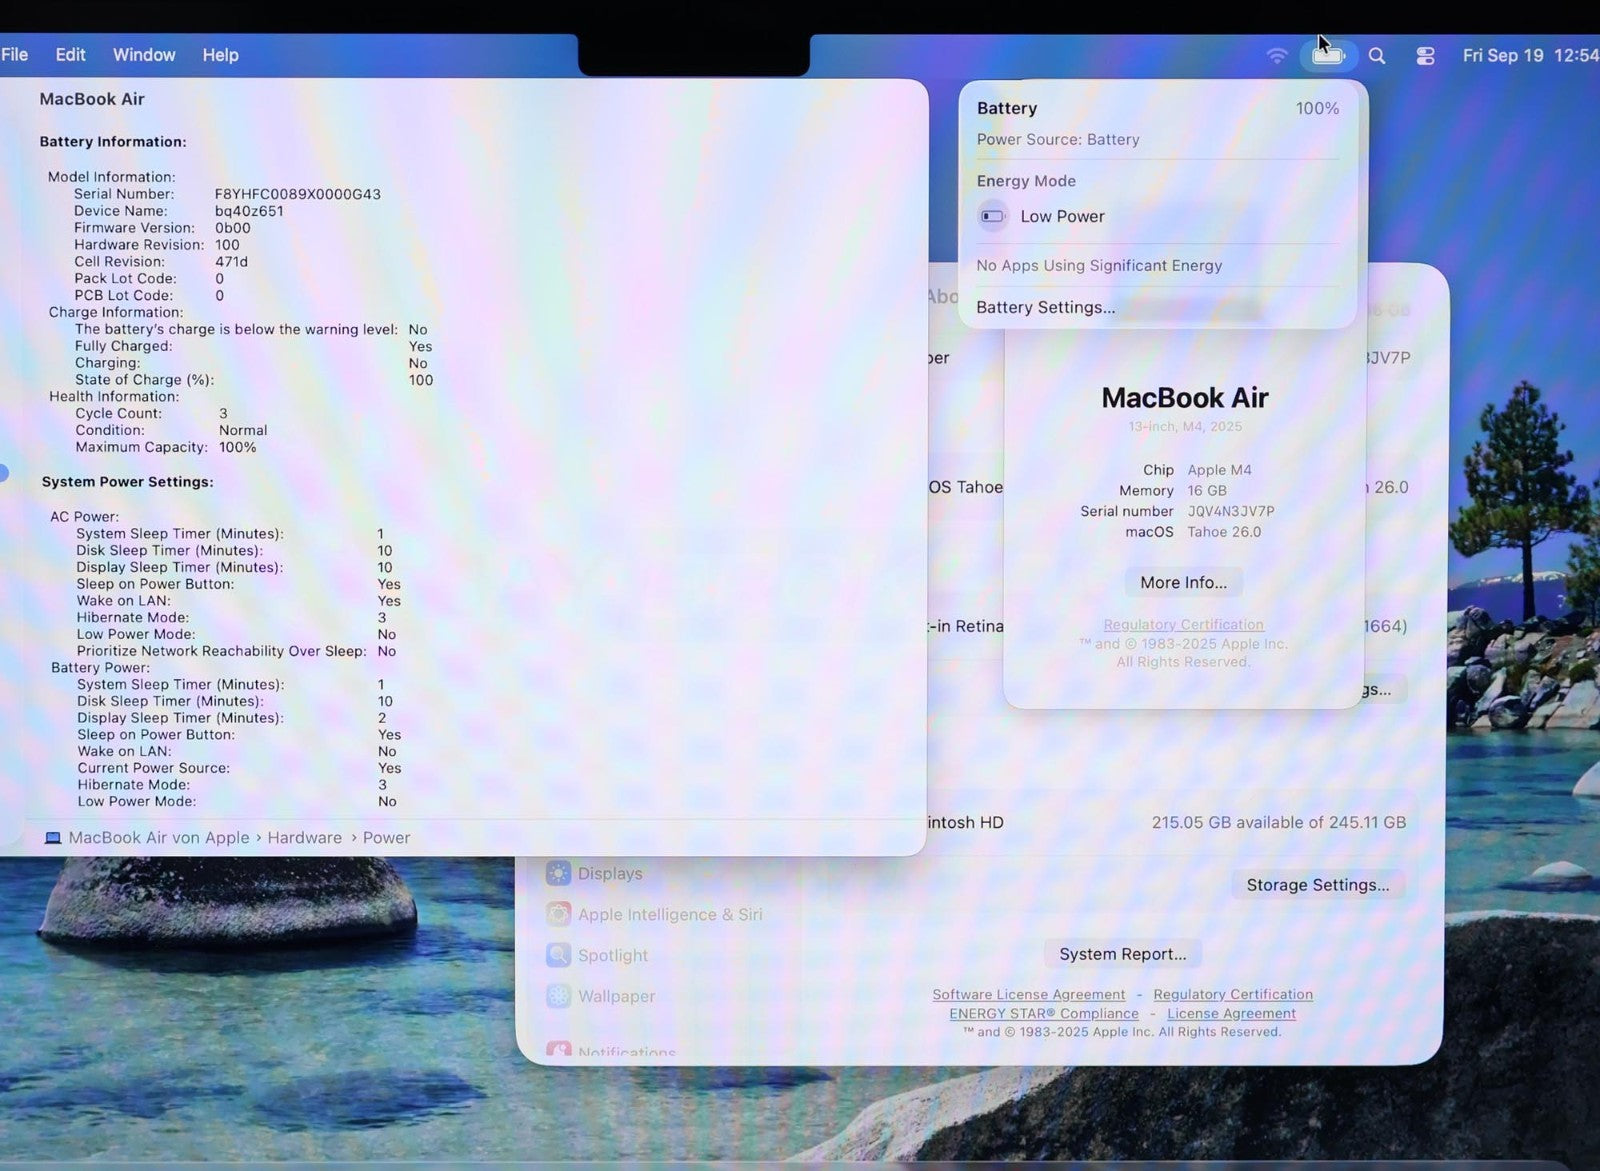Click the battery status menu bar icon
This screenshot has height=1171, width=1600.
[1327, 56]
